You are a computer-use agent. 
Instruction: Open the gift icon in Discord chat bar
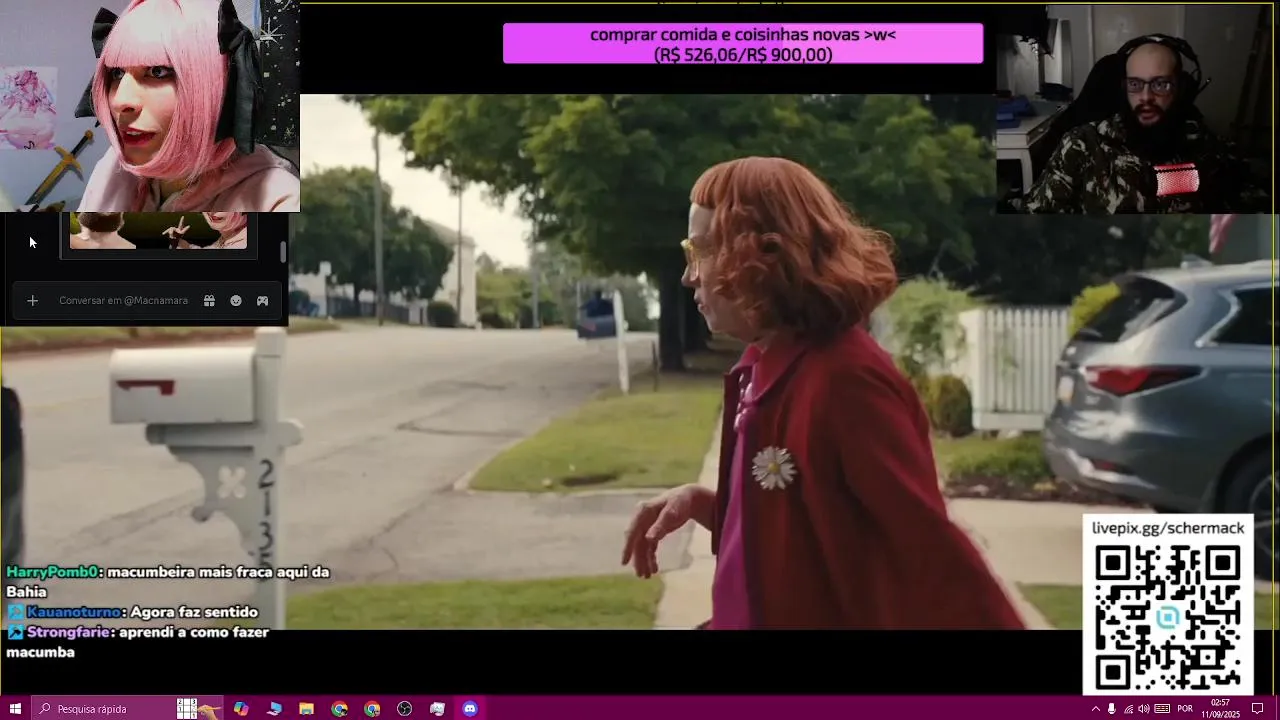pyautogui.click(x=209, y=300)
